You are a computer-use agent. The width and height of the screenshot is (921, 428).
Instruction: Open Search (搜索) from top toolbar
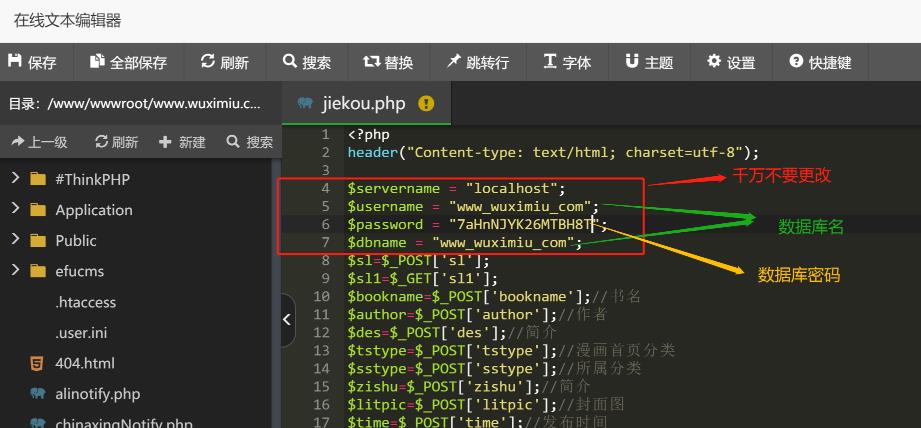[307, 63]
